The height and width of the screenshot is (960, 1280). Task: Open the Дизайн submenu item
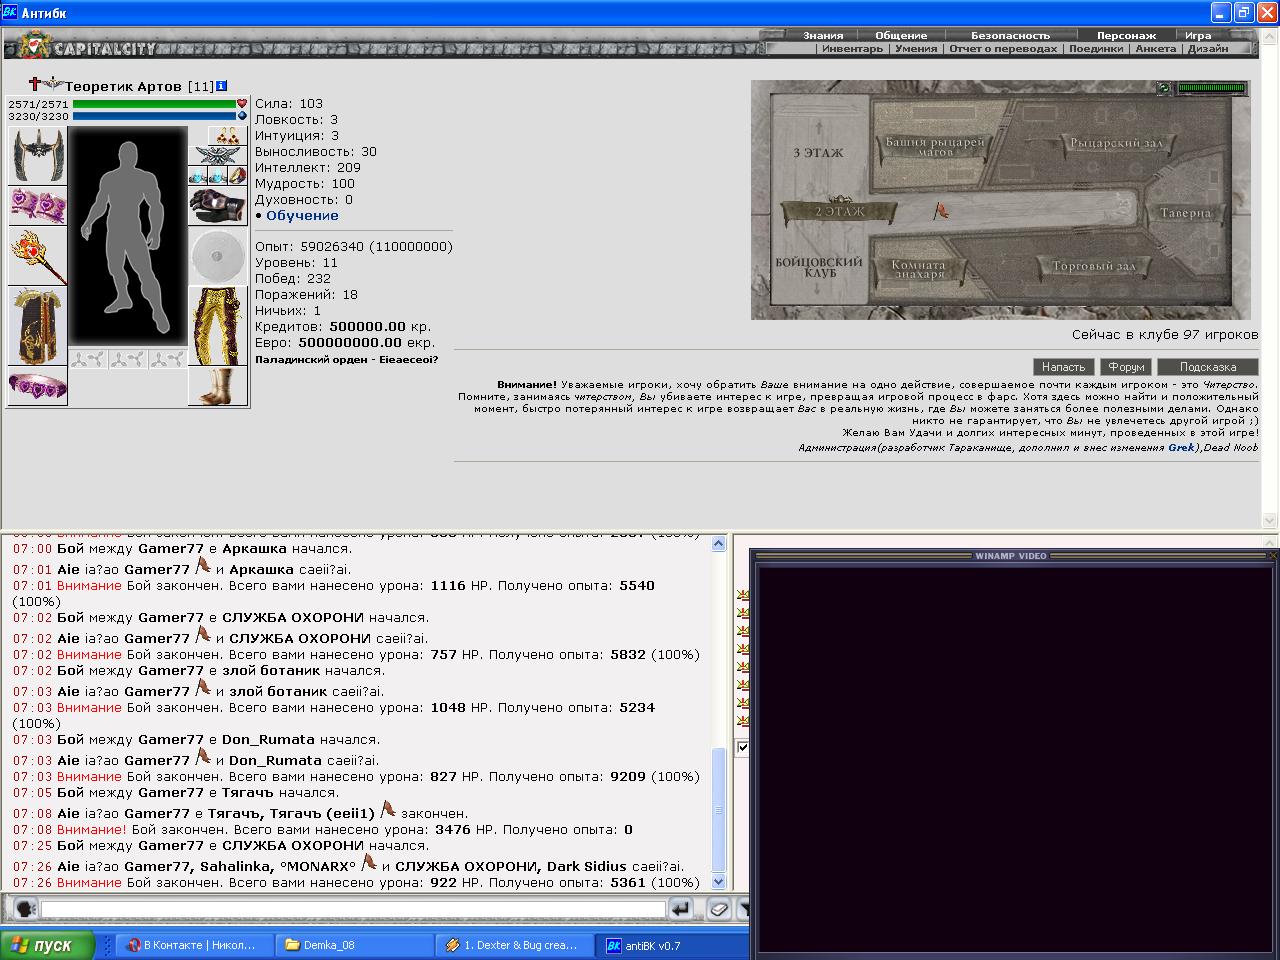1208,48
